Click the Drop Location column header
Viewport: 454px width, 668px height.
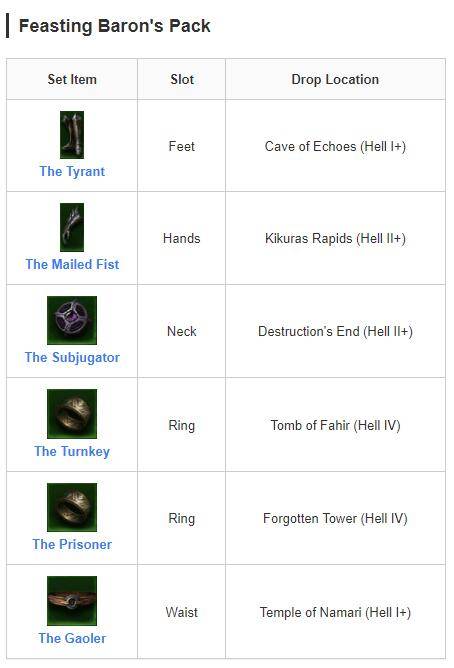pyautogui.click(x=335, y=79)
